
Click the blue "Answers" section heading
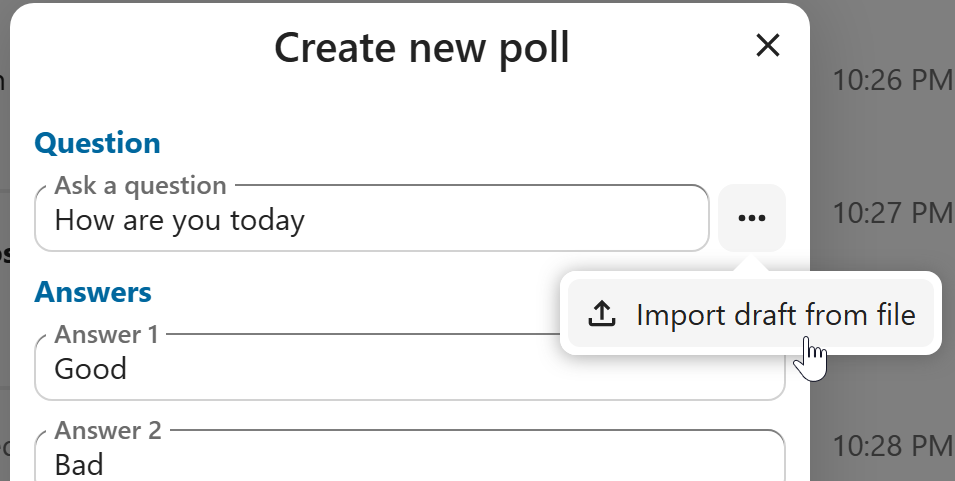[93, 292]
